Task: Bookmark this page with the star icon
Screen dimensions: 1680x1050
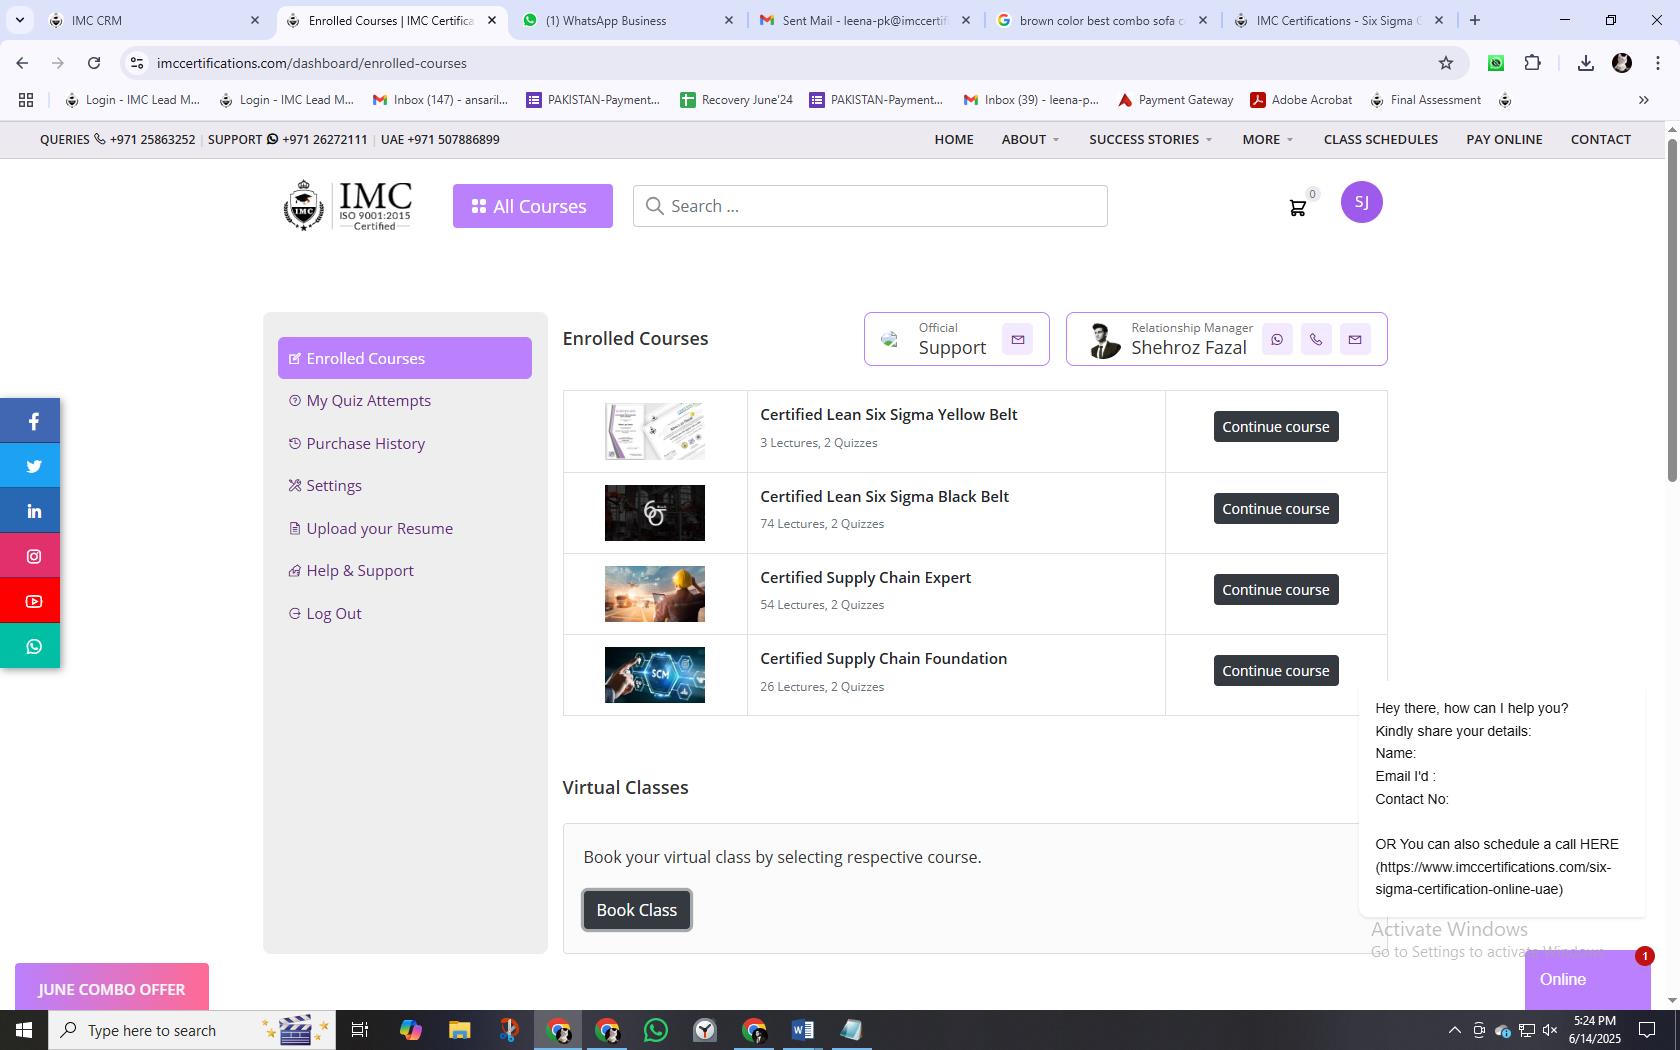Action: pos(1445,63)
